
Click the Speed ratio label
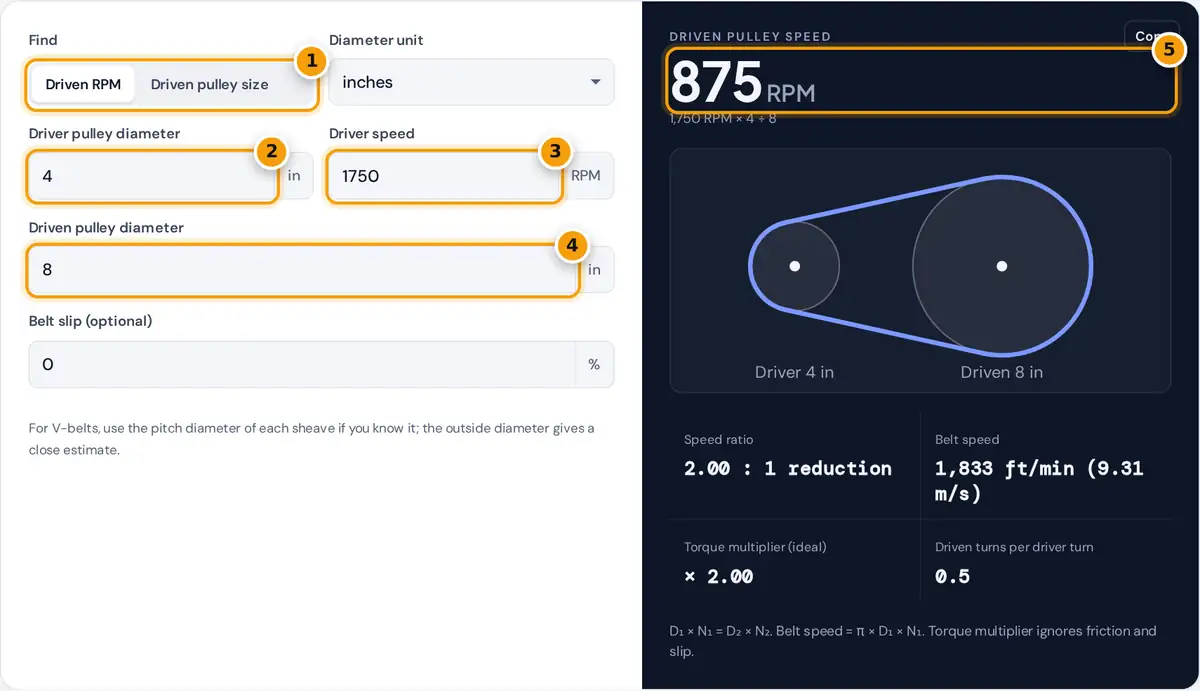coord(718,439)
